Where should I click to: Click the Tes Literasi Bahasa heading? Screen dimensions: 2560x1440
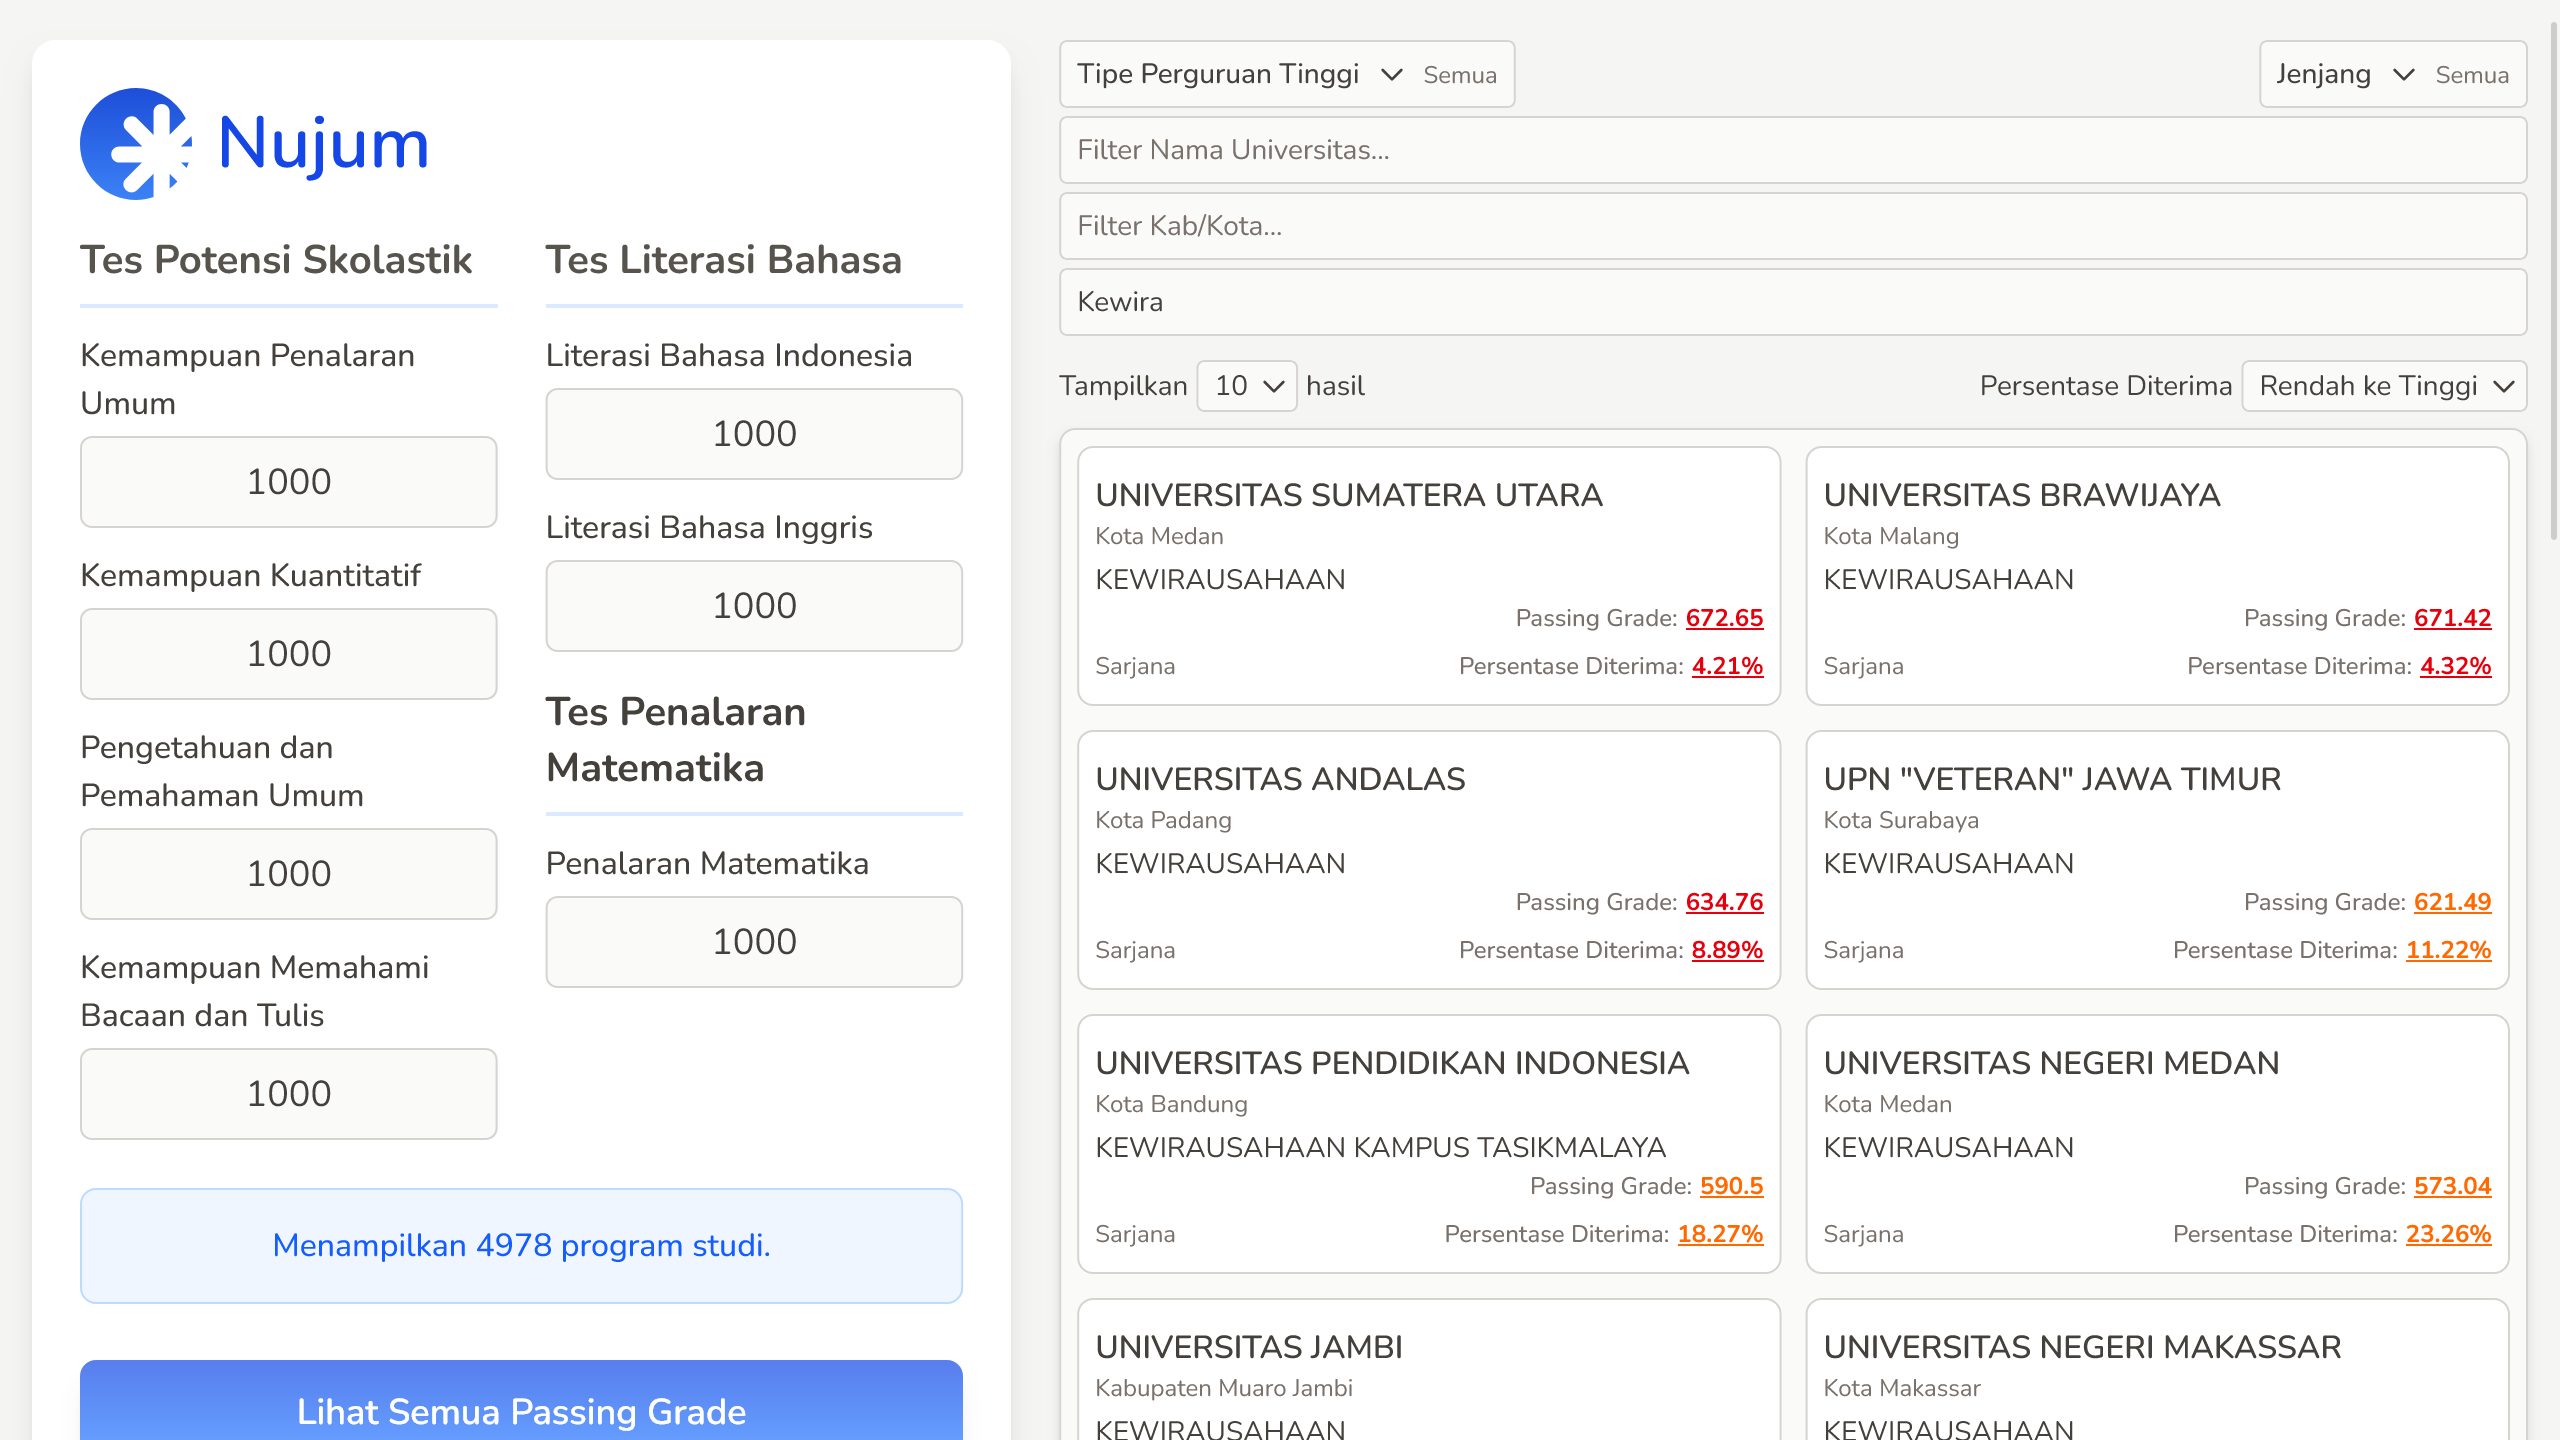(x=724, y=260)
